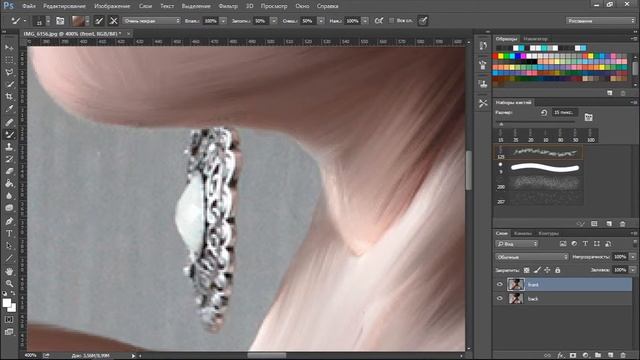Toggle load brush after each stroke
Screen dimensions: 640x360
(x=99, y=21)
